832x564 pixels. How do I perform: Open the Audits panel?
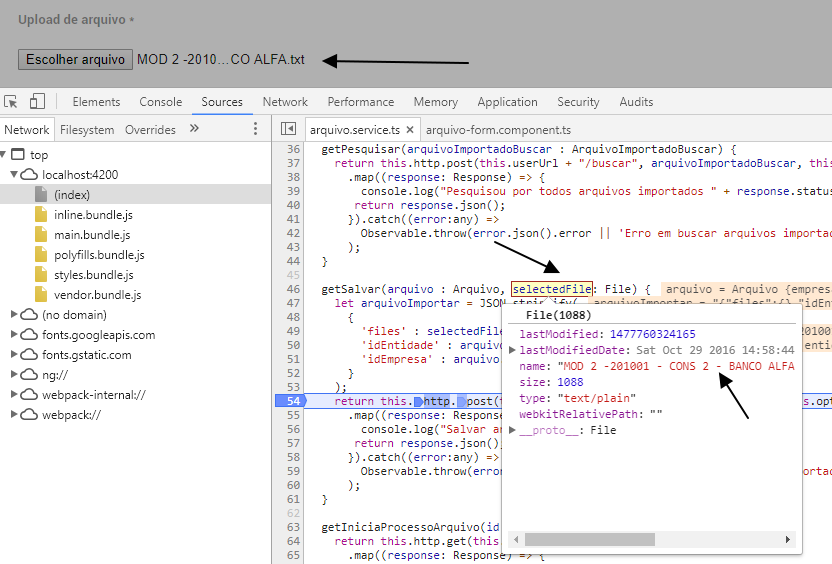[636, 101]
